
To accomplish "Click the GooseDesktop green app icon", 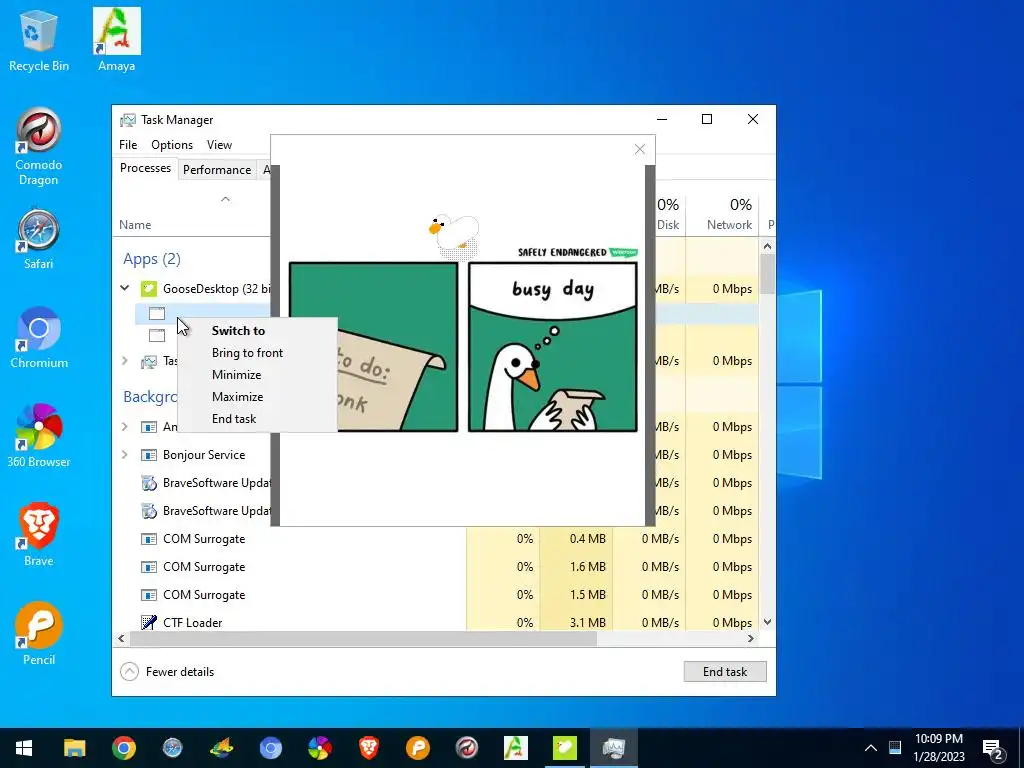I will click(149, 288).
